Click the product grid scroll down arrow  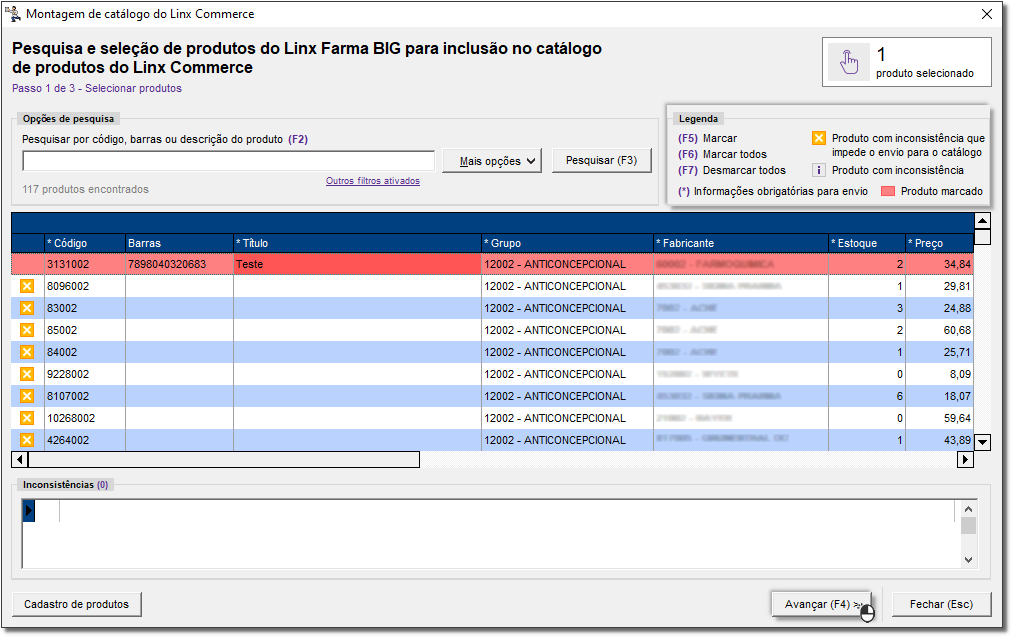[982, 442]
